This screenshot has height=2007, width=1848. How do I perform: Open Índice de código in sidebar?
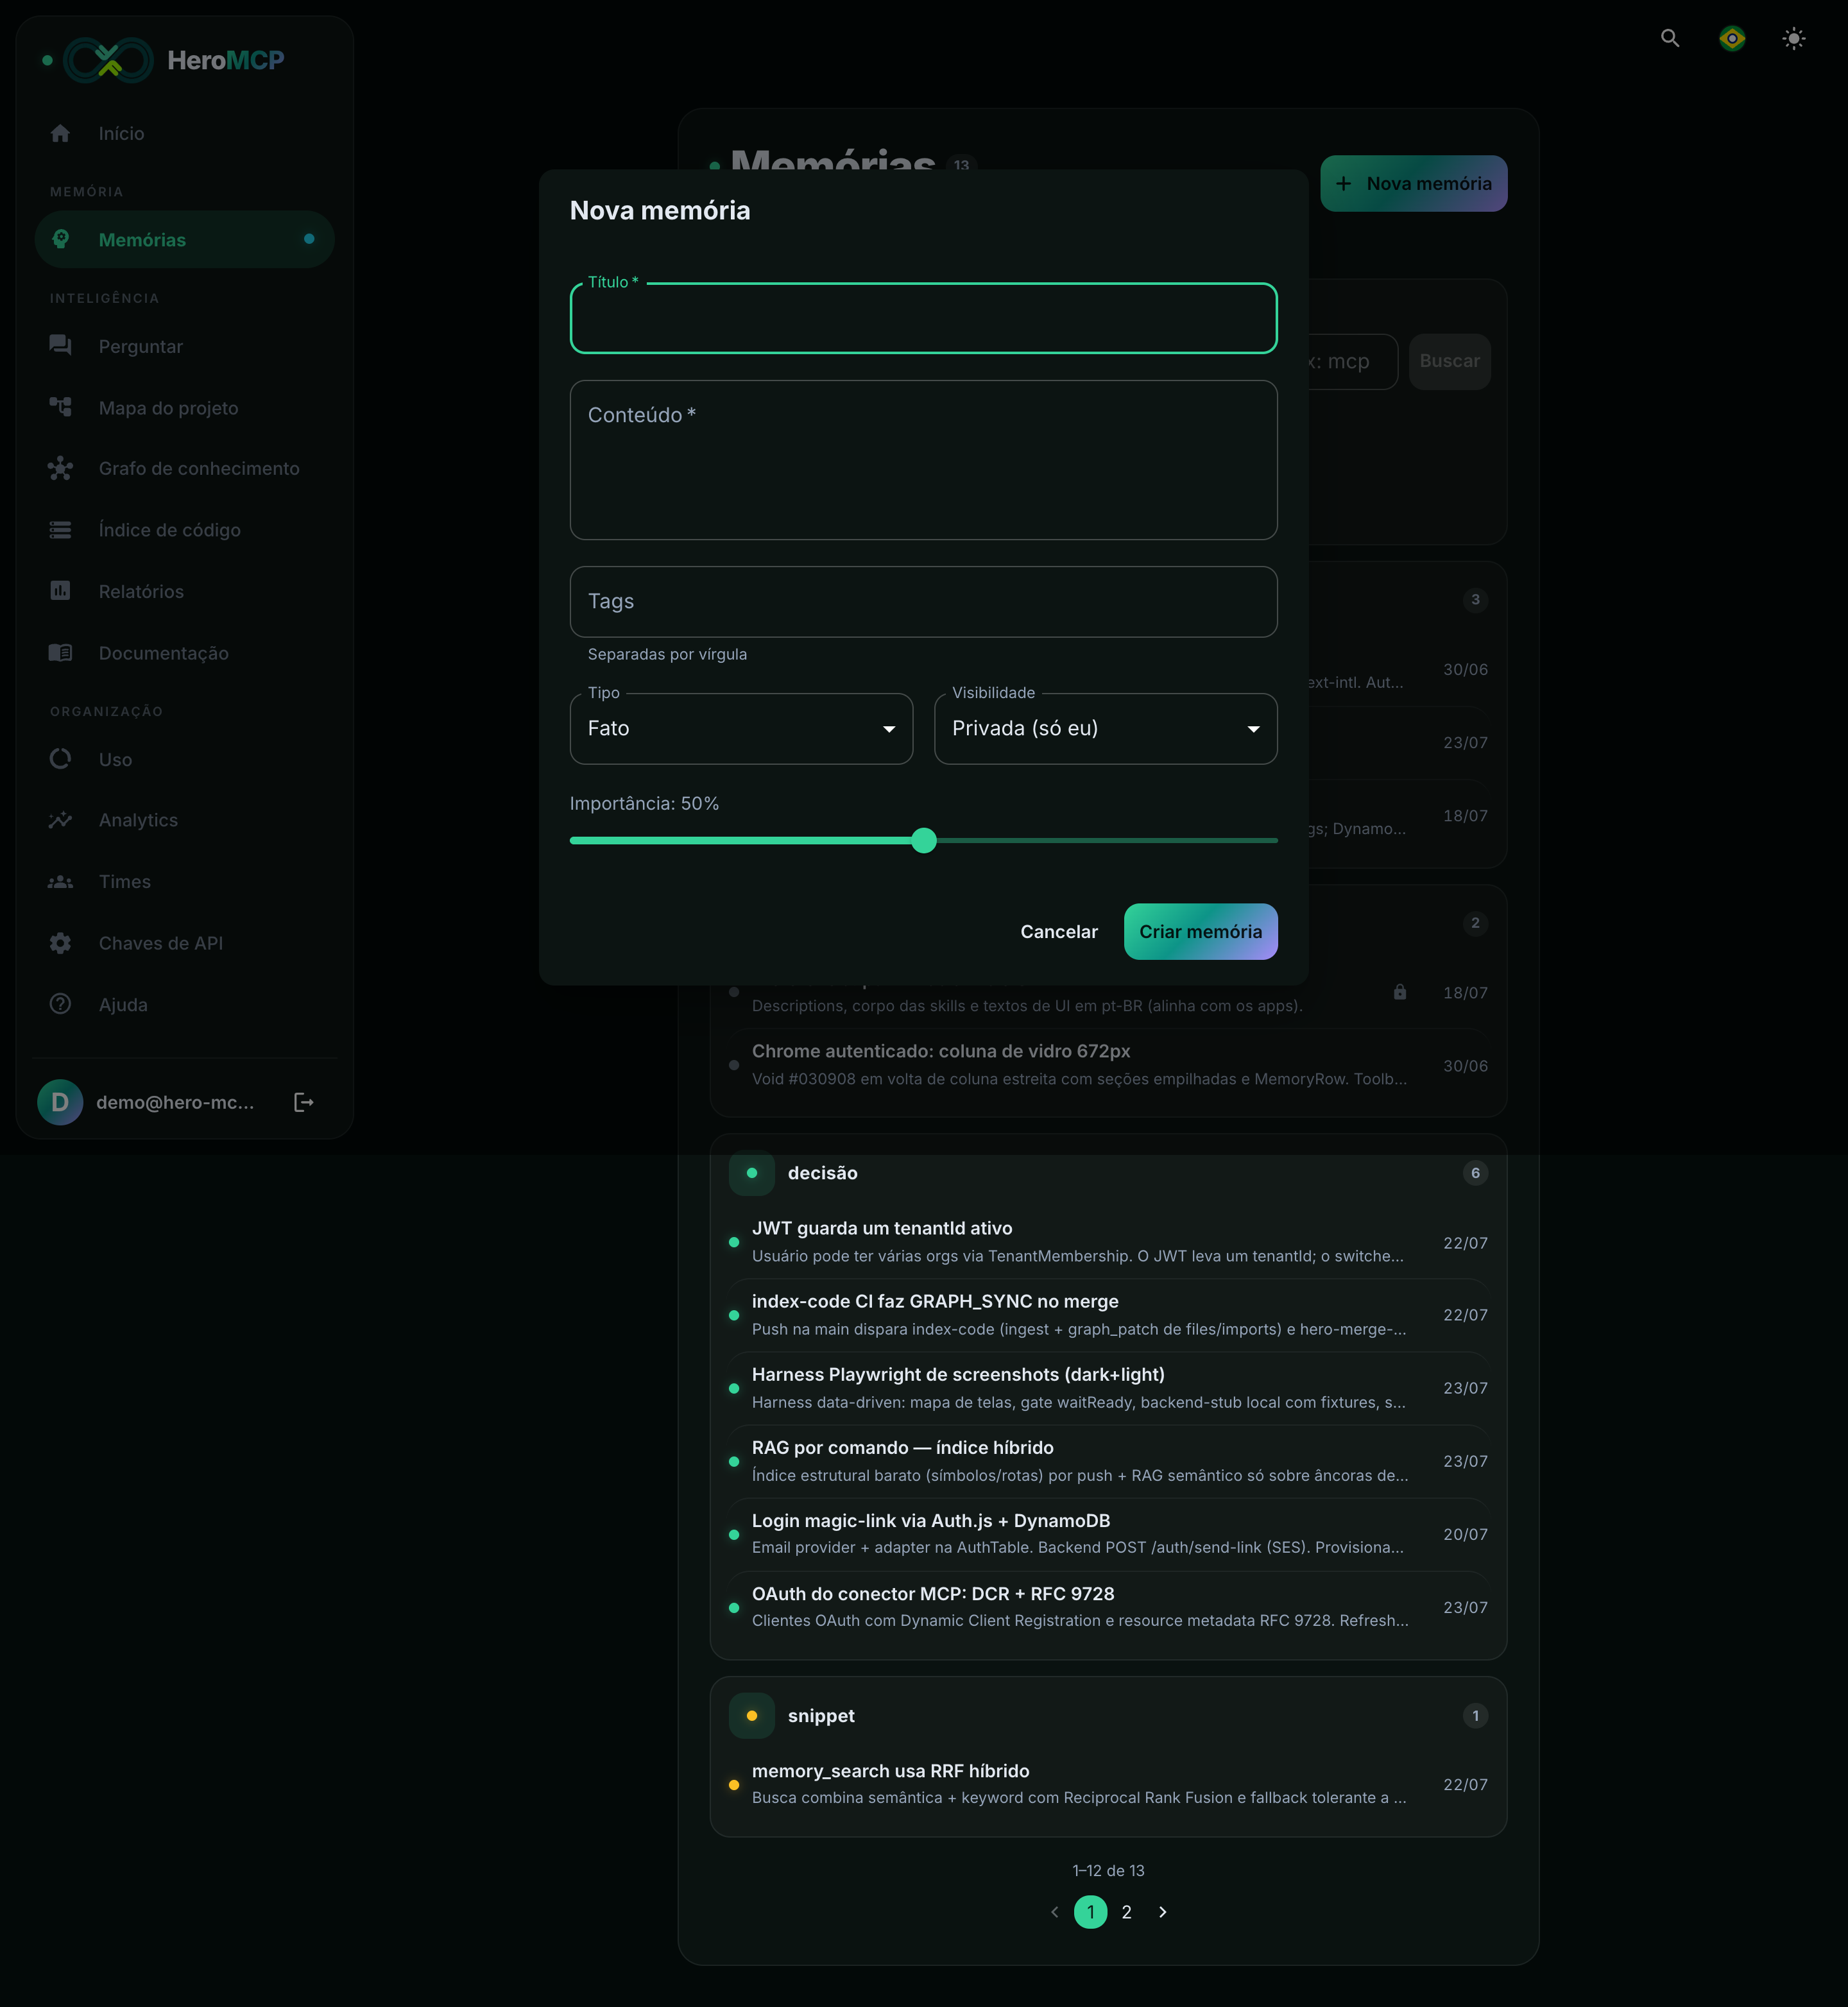[x=185, y=530]
